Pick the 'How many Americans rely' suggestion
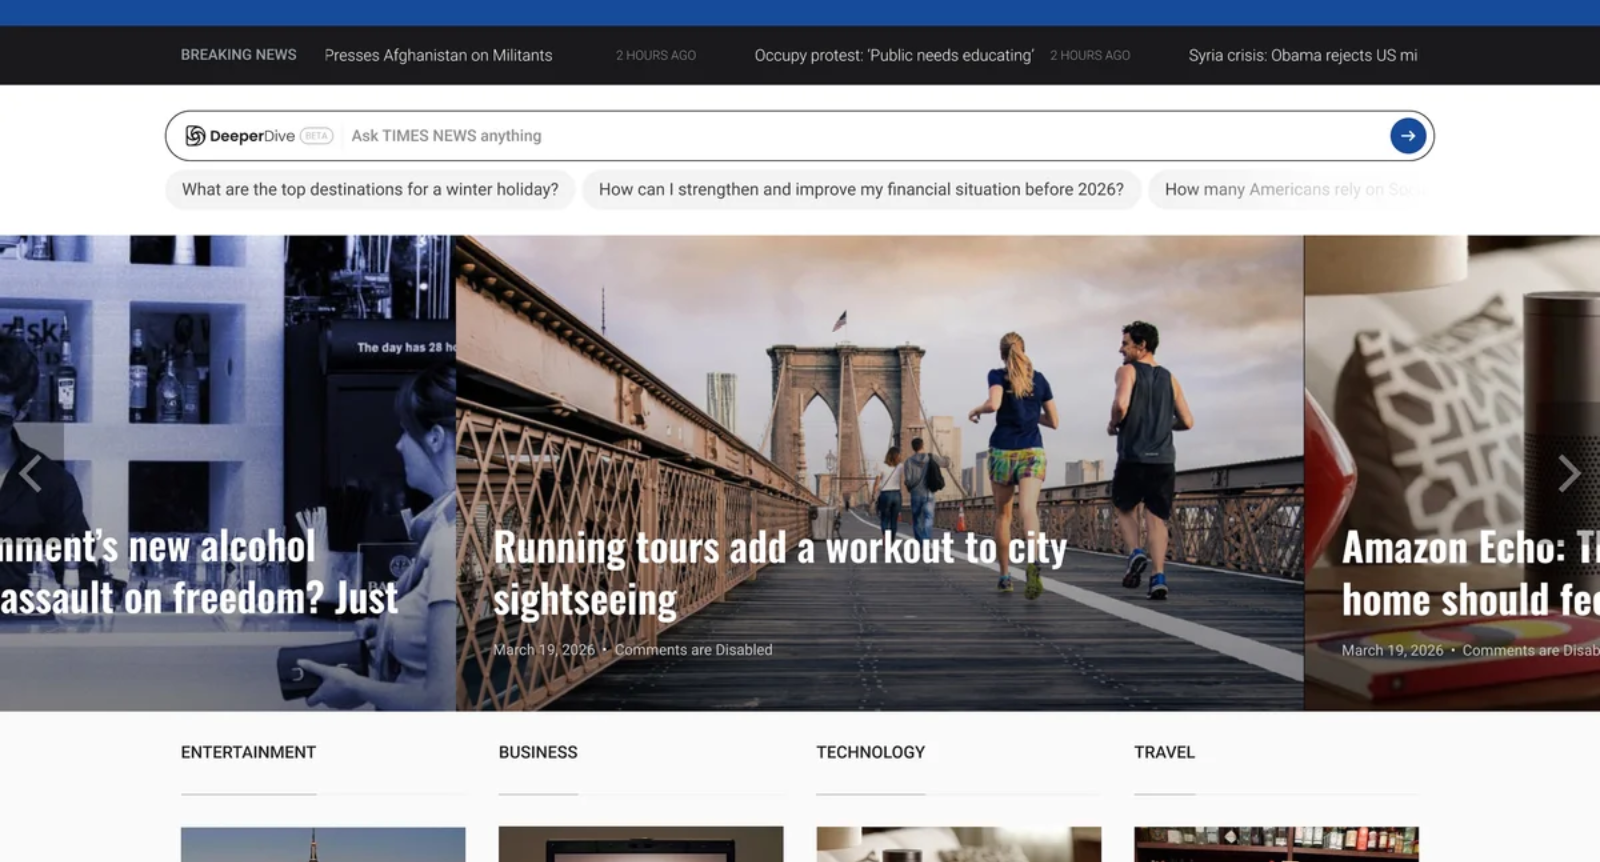 (1290, 190)
